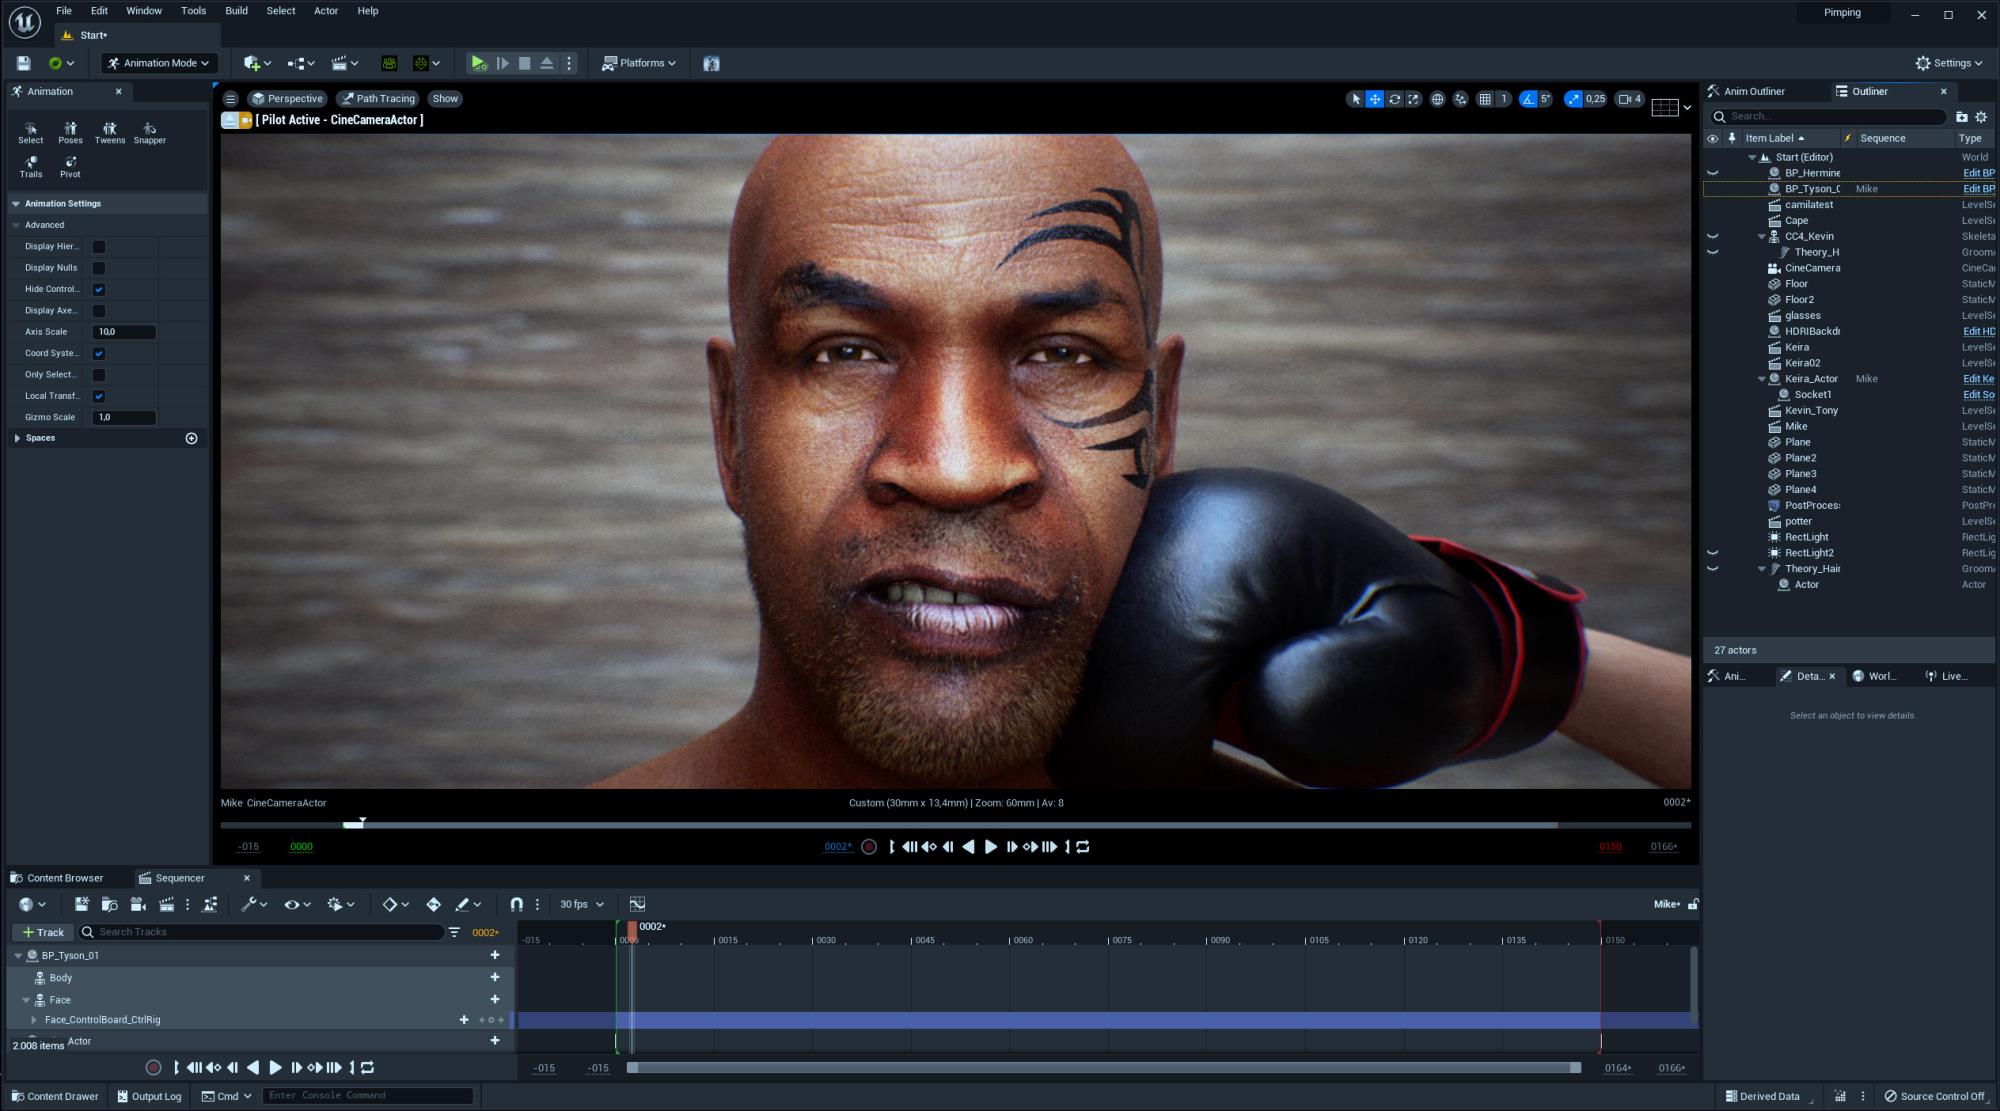The width and height of the screenshot is (2000, 1111).
Task: Enable the Only Select checkbox
Action: [x=99, y=375]
